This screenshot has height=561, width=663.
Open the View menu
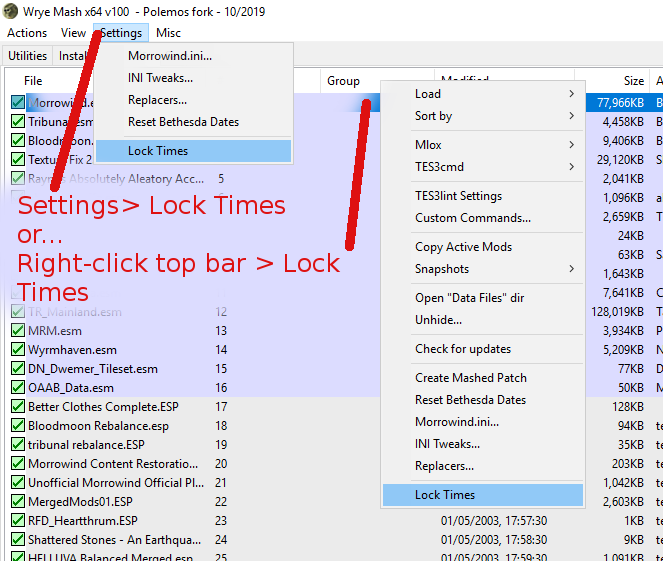pyautogui.click(x=73, y=33)
